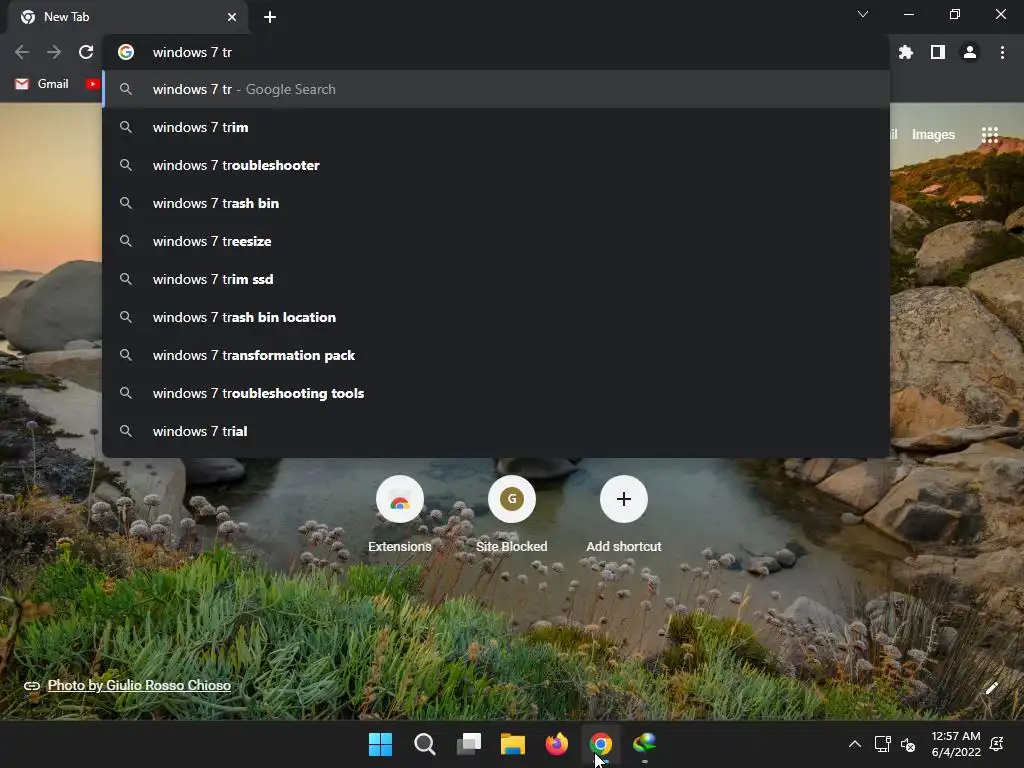Open the Site Blocked shortcut tile
Screen dimensions: 1024x768
click(x=511, y=515)
